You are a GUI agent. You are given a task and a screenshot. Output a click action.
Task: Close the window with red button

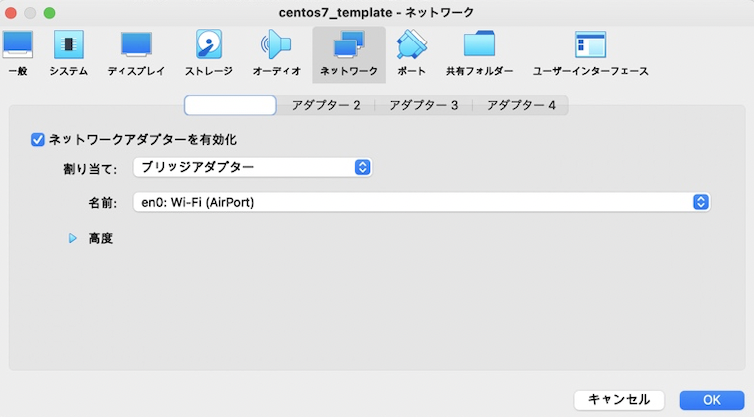coord(11,13)
